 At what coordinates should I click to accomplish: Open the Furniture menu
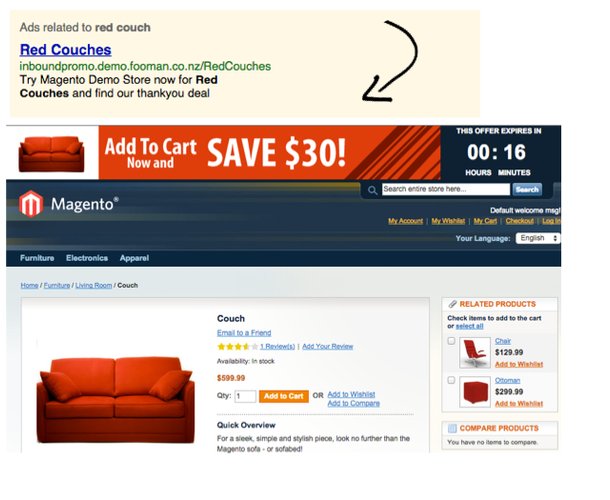[x=37, y=258]
